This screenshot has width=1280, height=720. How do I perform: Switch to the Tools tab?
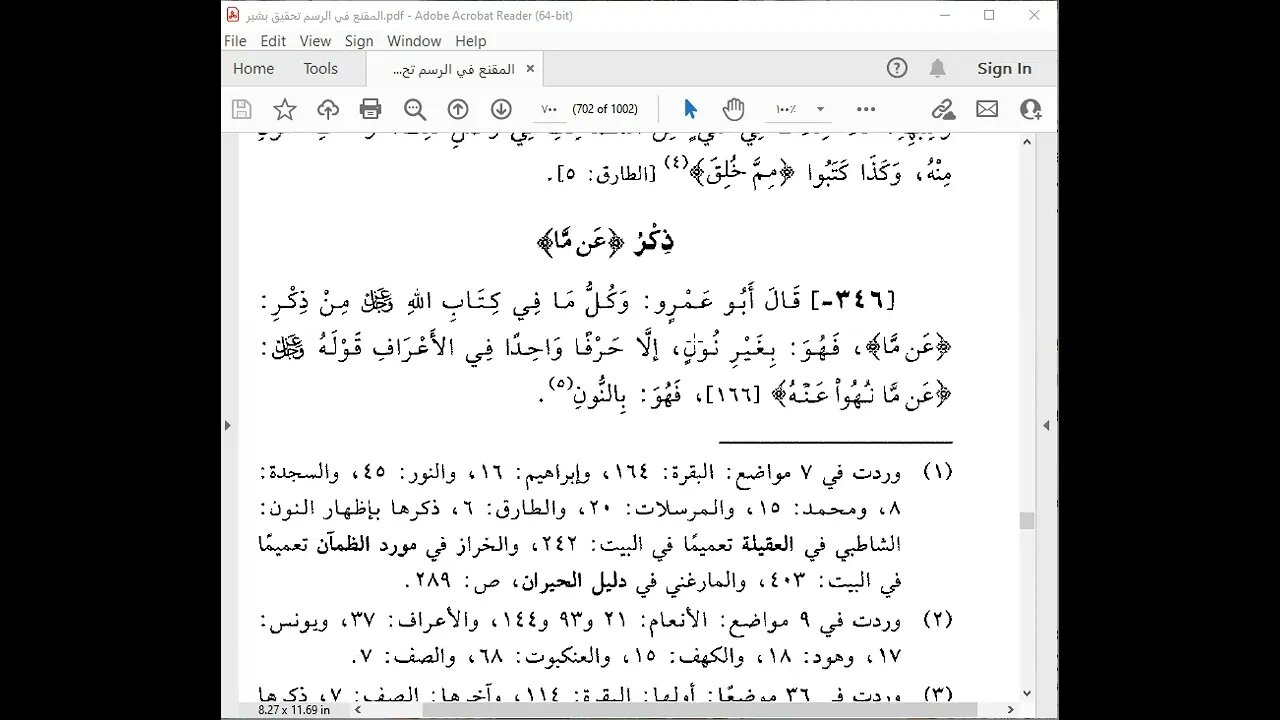(321, 68)
